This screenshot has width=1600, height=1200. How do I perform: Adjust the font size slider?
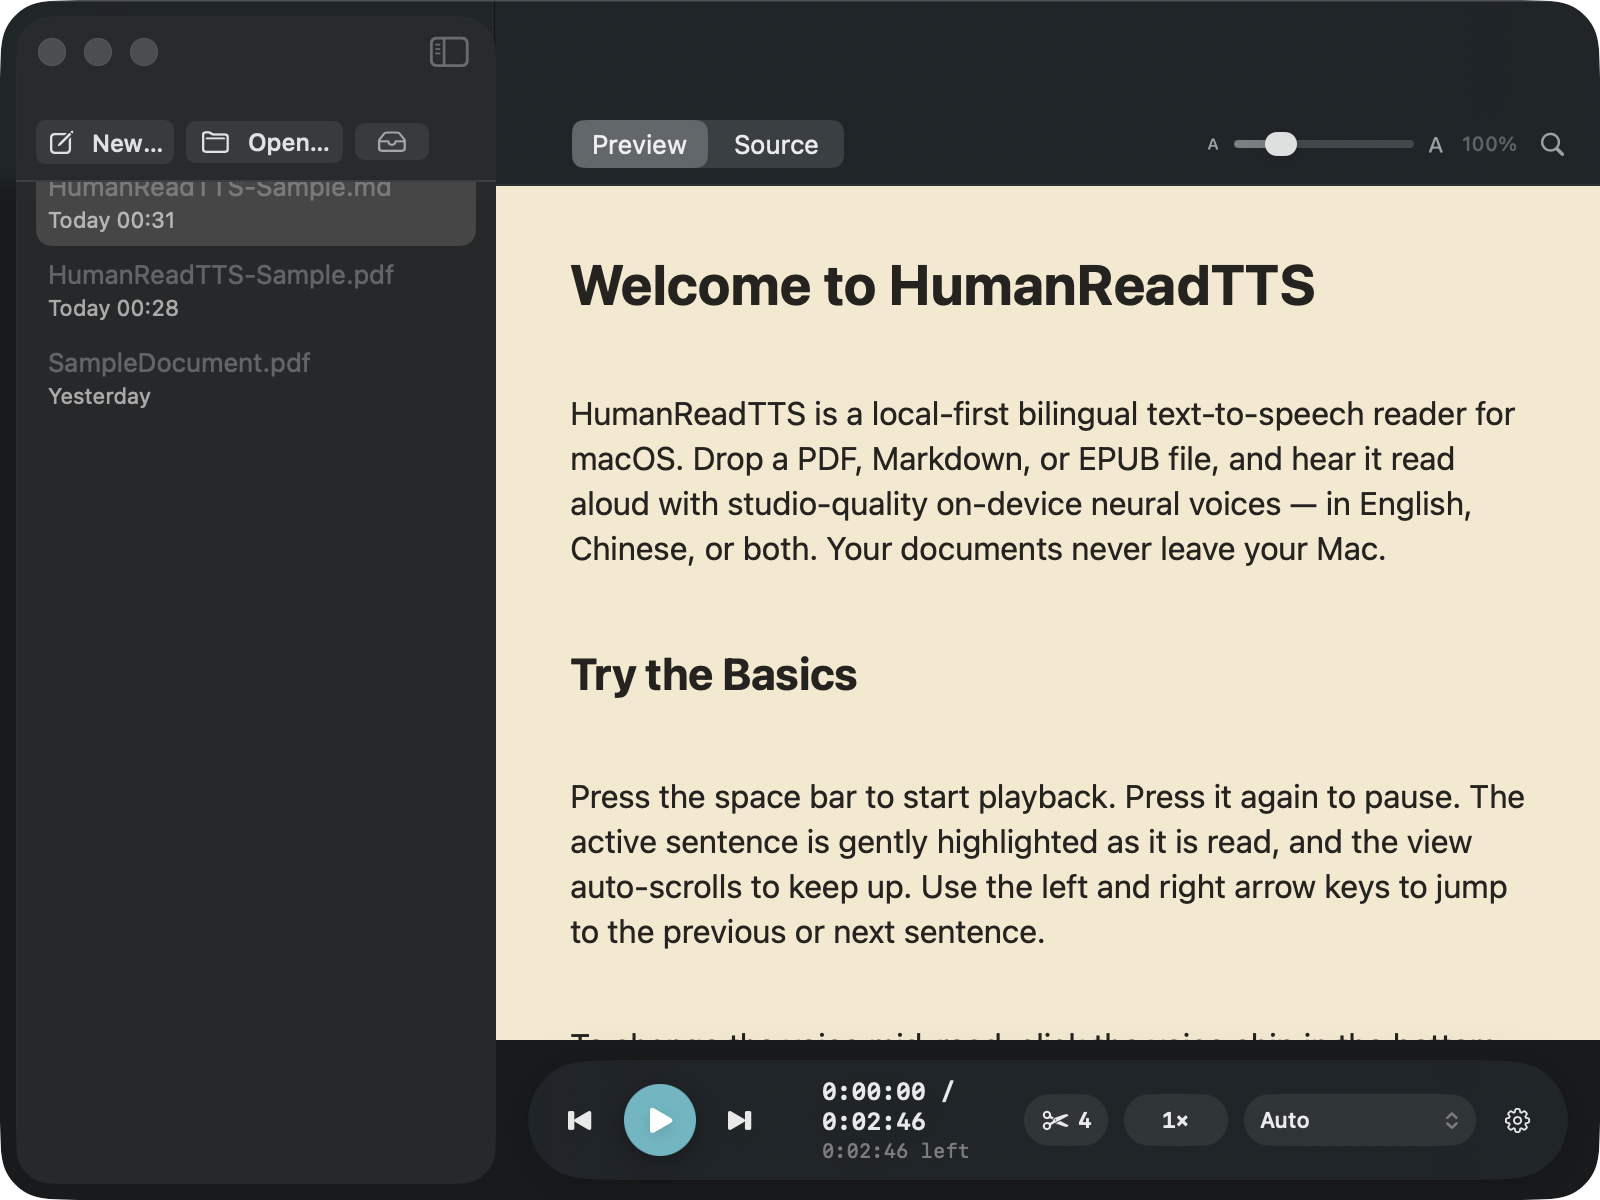point(1323,144)
